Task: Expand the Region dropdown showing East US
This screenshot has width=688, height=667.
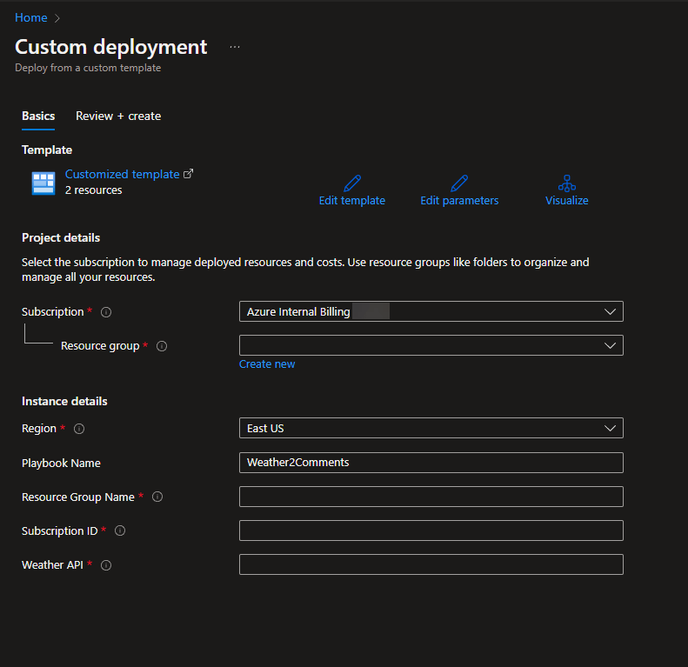Action: tap(430, 428)
